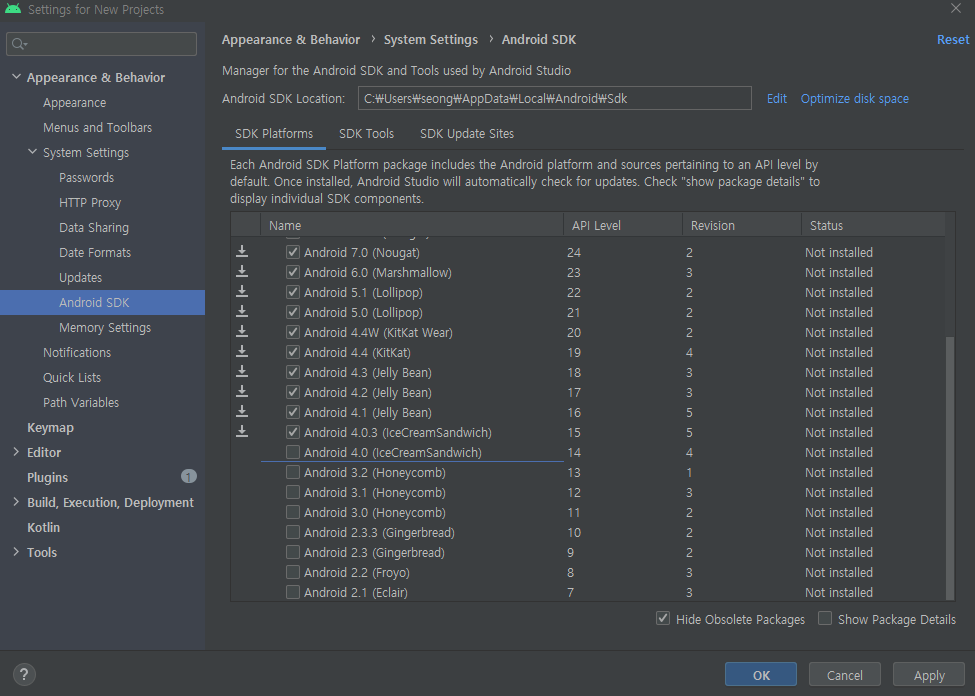Viewport: 975px width, 696px height.
Task: Uncheck Android 4.4 (KitKat) checkbox
Action: (x=293, y=351)
